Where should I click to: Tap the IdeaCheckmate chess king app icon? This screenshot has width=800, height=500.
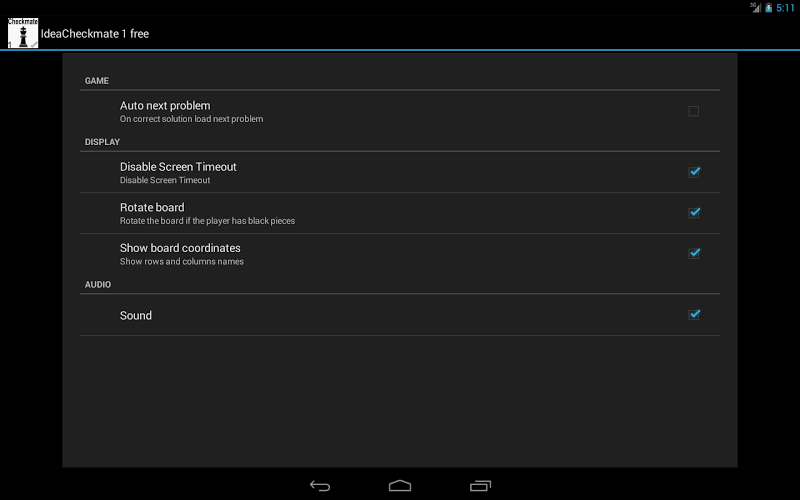(23, 33)
